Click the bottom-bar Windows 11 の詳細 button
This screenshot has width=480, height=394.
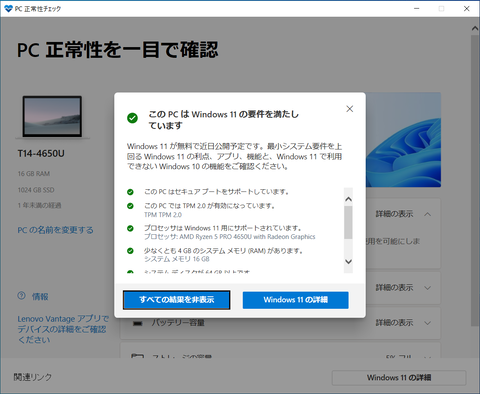tap(399, 378)
